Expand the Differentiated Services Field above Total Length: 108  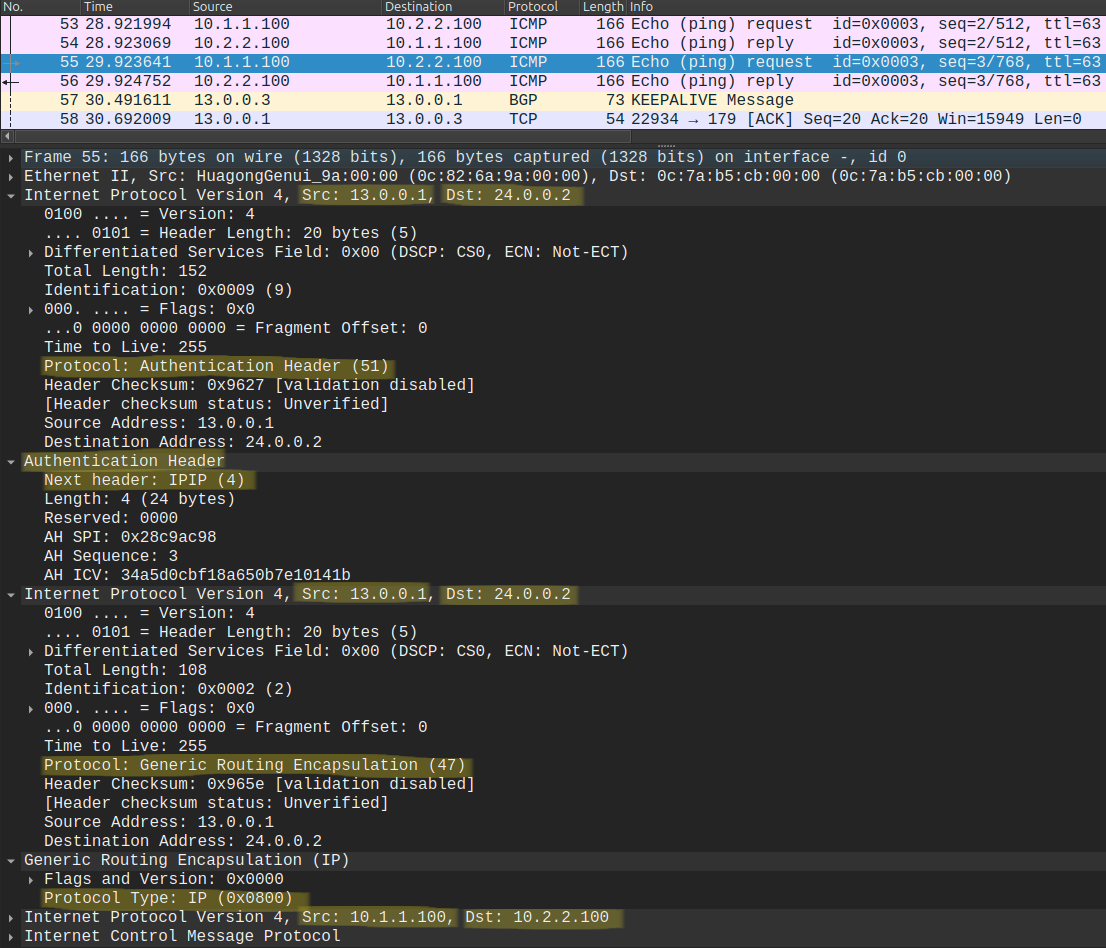[x=30, y=652]
